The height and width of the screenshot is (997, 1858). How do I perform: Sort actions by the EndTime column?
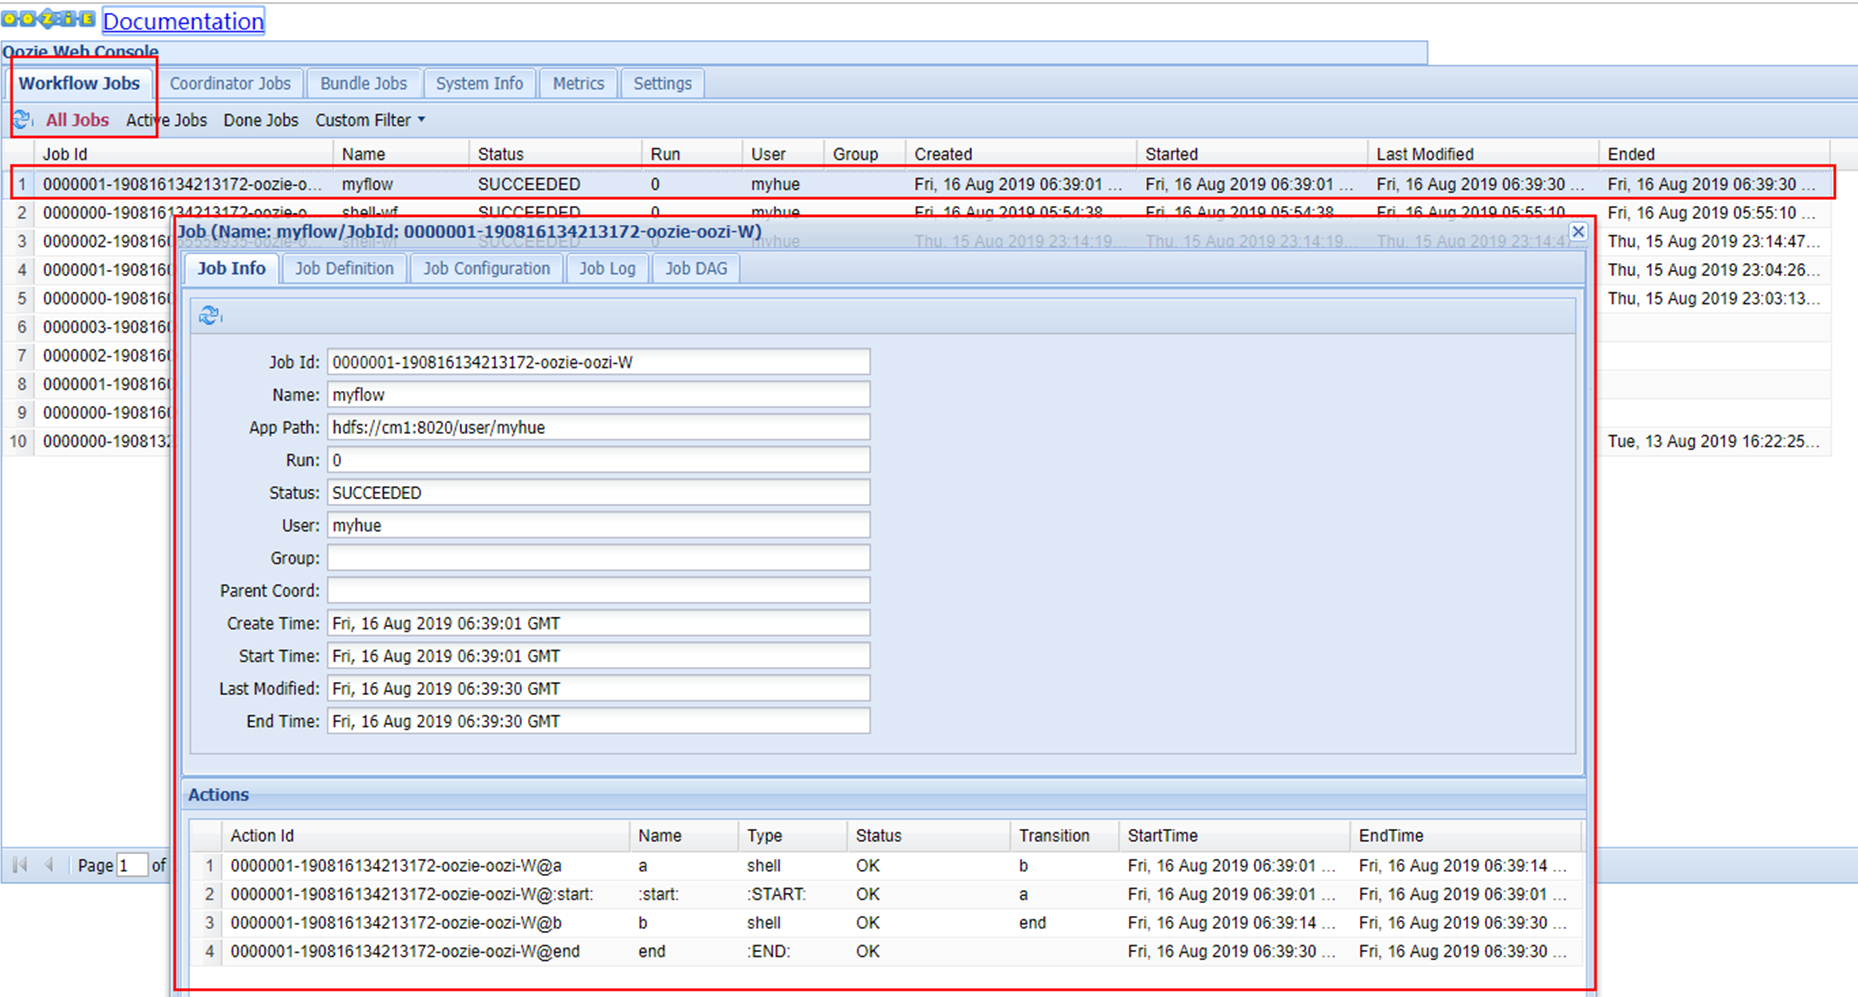click(x=1466, y=836)
